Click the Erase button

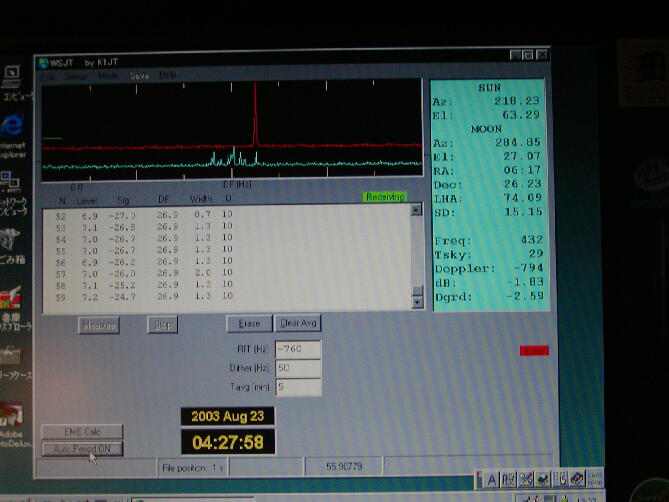249,324
